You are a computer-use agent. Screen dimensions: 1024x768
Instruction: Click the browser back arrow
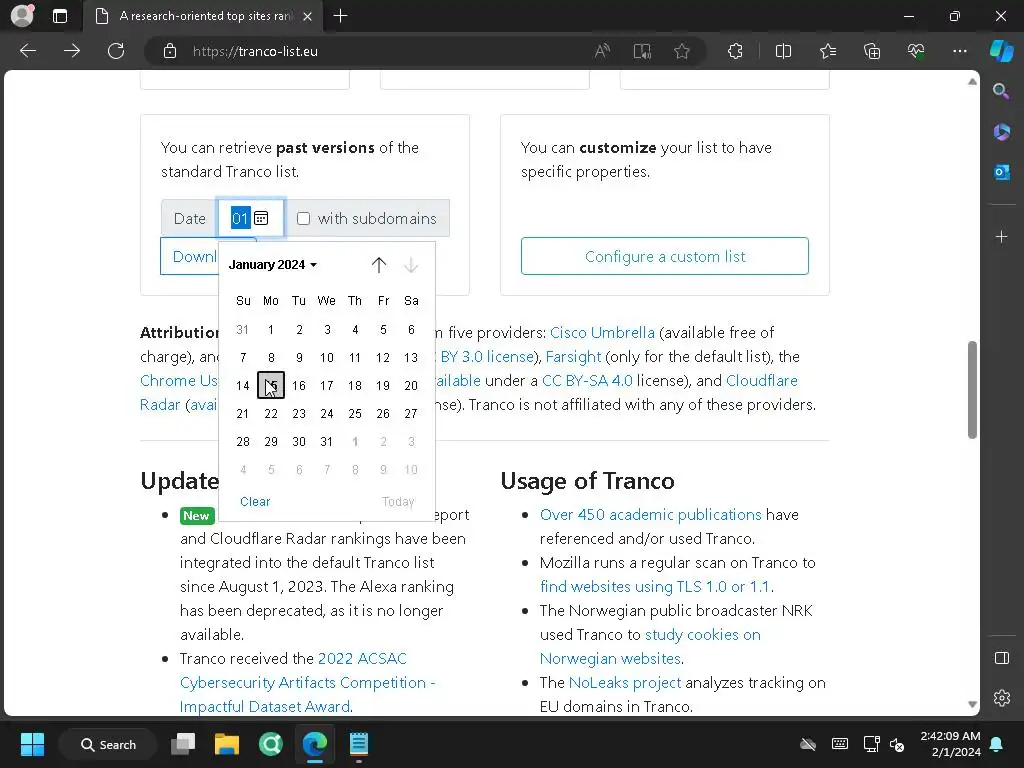pyautogui.click(x=28, y=51)
